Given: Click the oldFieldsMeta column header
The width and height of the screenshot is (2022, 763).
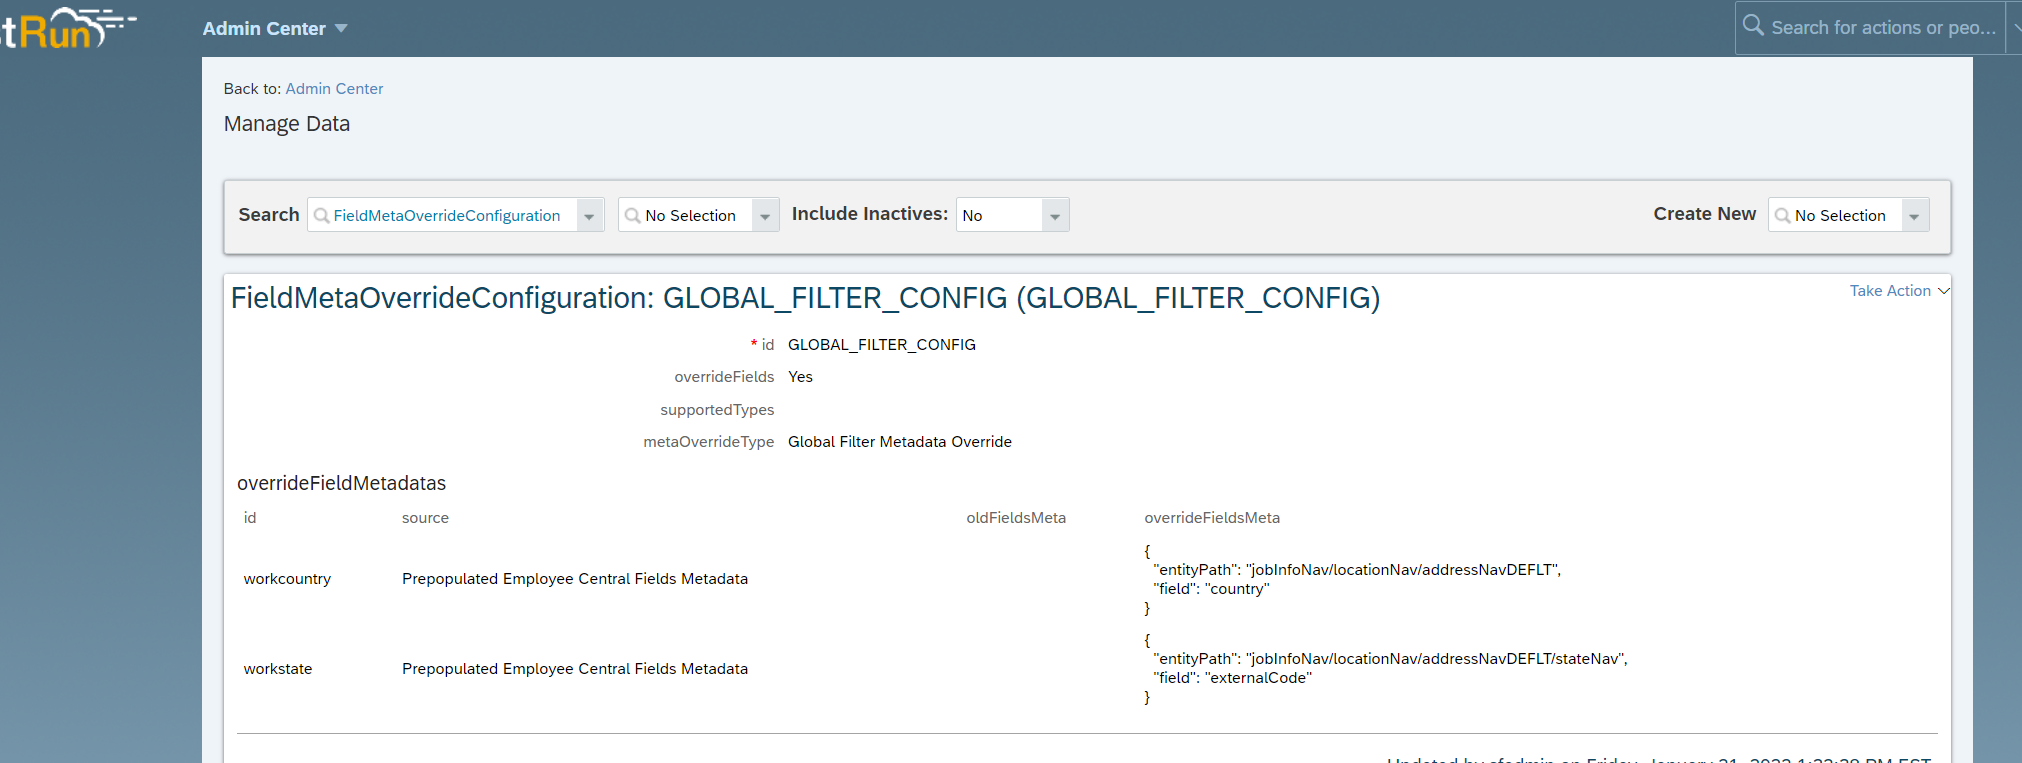Looking at the screenshot, I should coord(1016,518).
